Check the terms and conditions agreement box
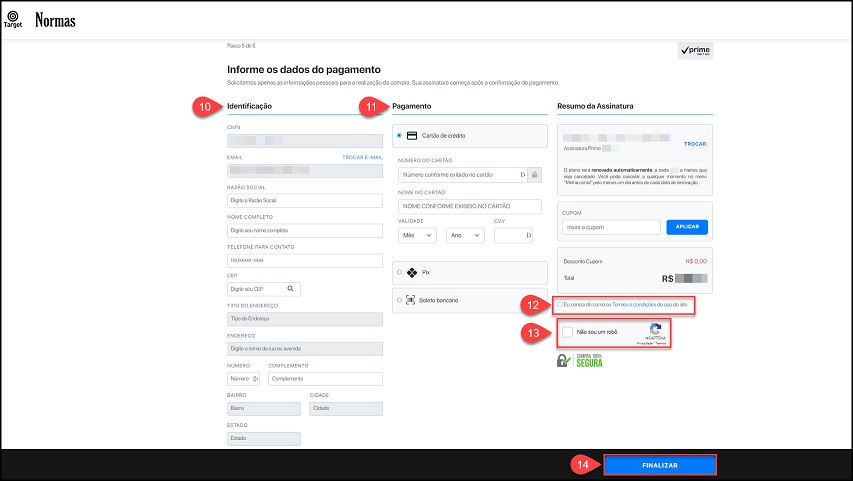The height and width of the screenshot is (481, 853). click(561, 303)
